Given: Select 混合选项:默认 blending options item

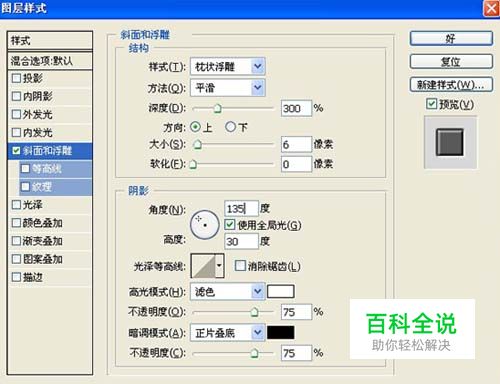Looking at the screenshot, I should pos(50,61).
